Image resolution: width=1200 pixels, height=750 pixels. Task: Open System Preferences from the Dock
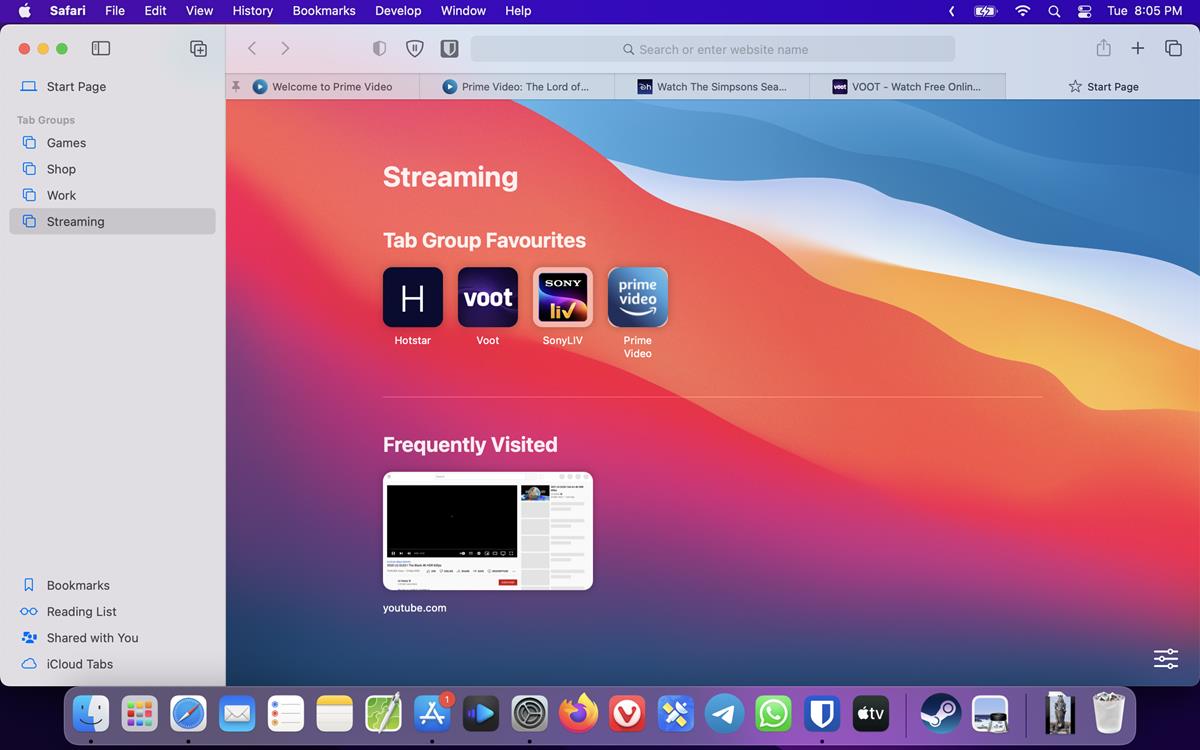529,713
